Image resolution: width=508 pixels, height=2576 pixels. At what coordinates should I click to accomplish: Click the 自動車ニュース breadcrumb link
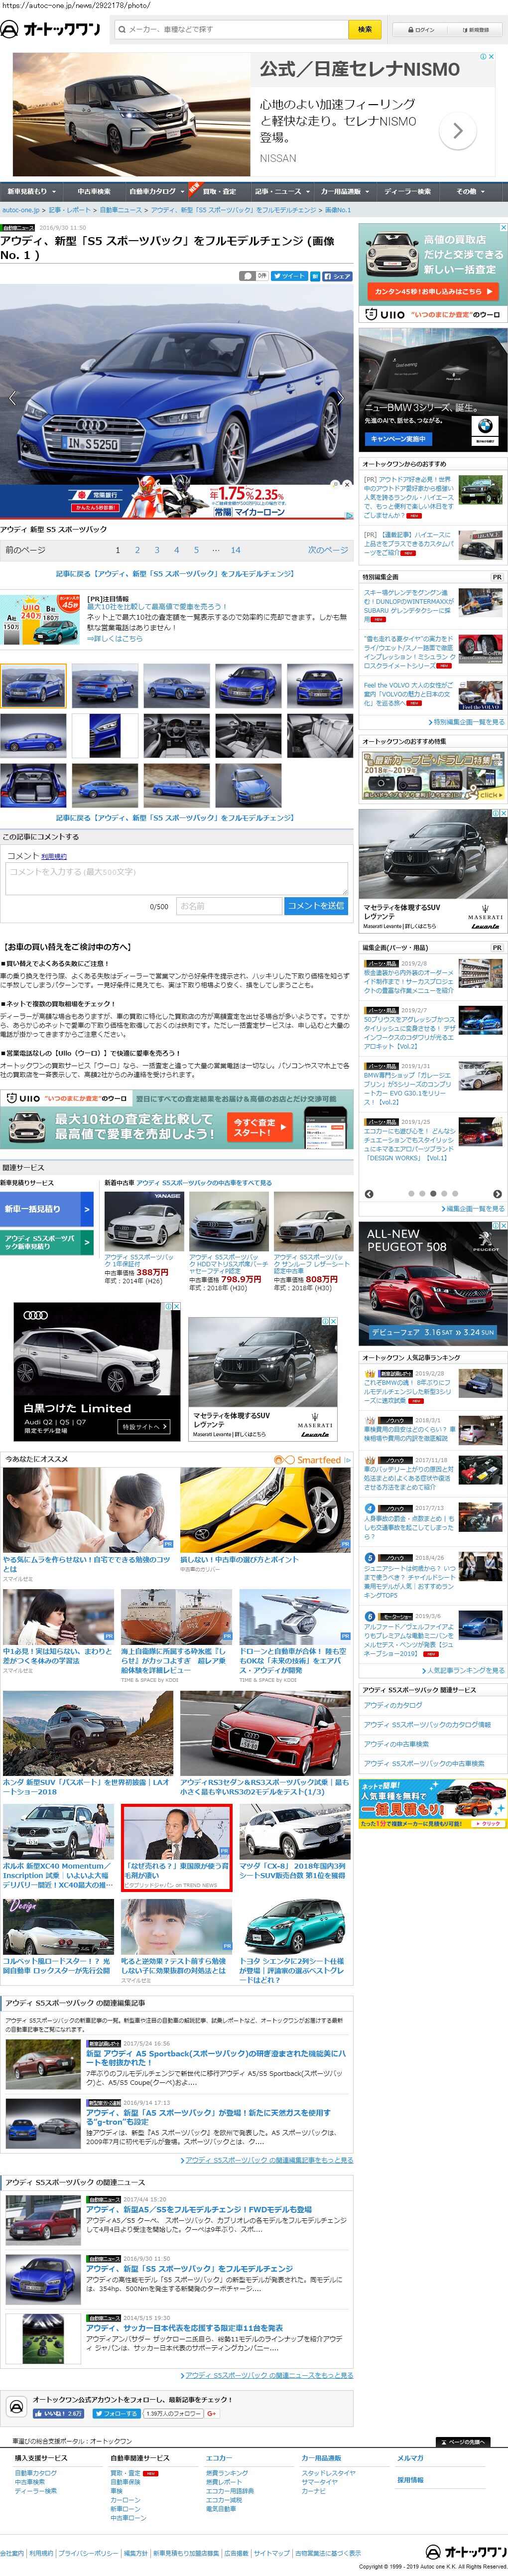pos(121,210)
